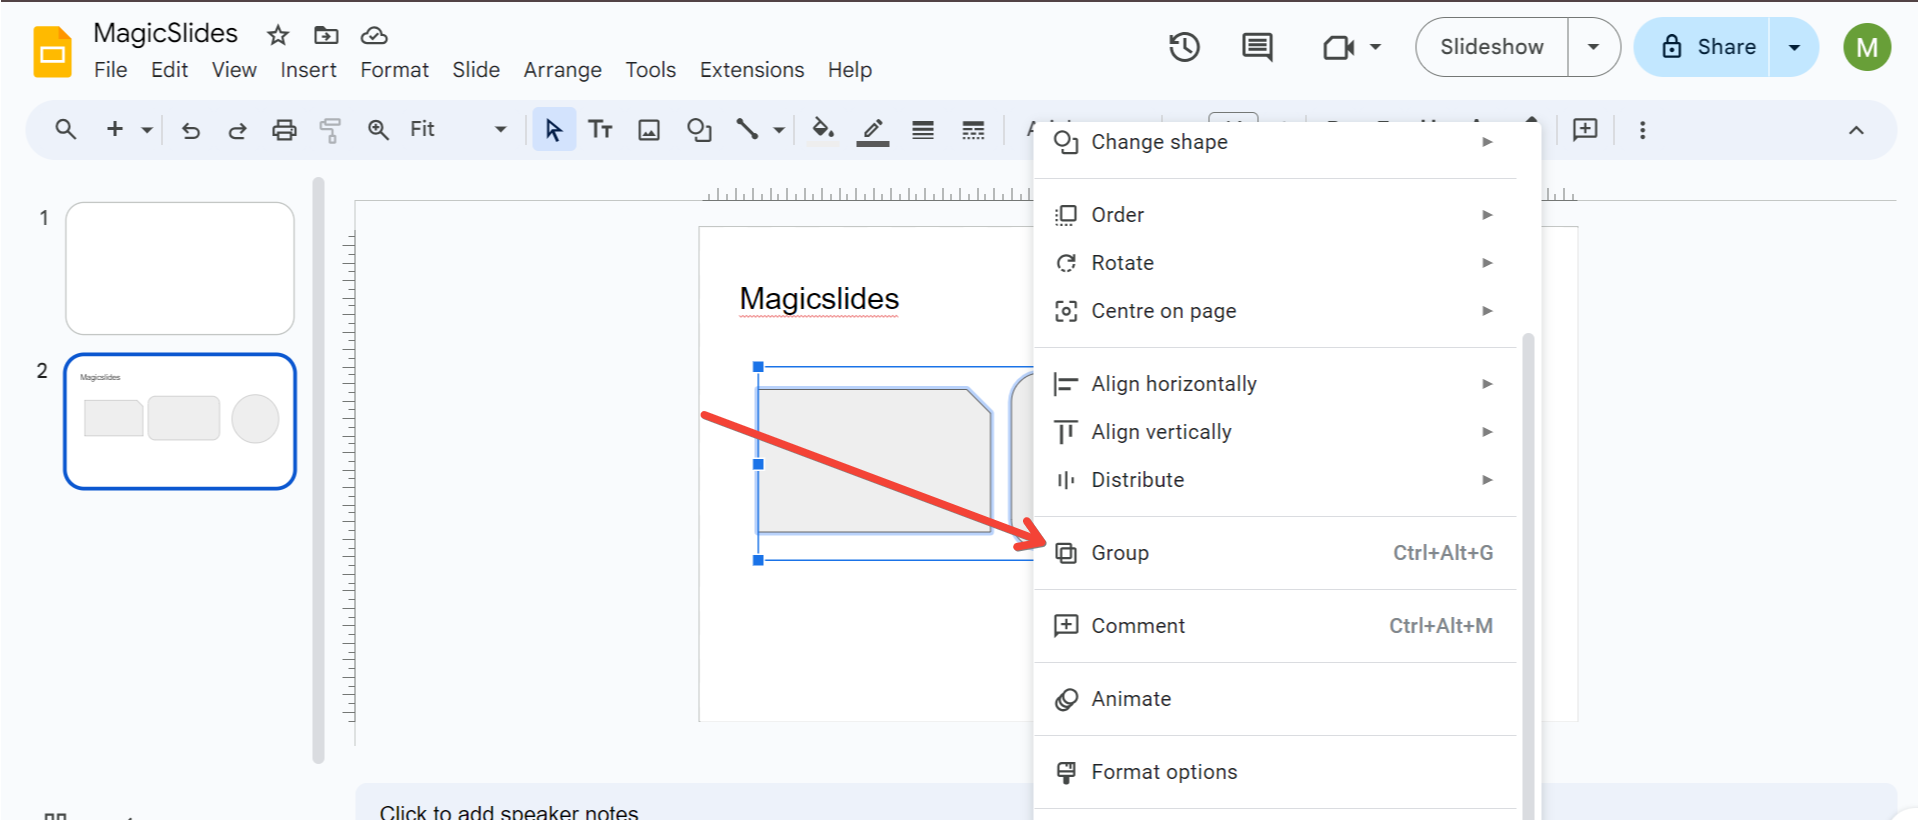Star the MagicSlides presentation
This screenshot has height=820, width=1918.
pos(278,36)
